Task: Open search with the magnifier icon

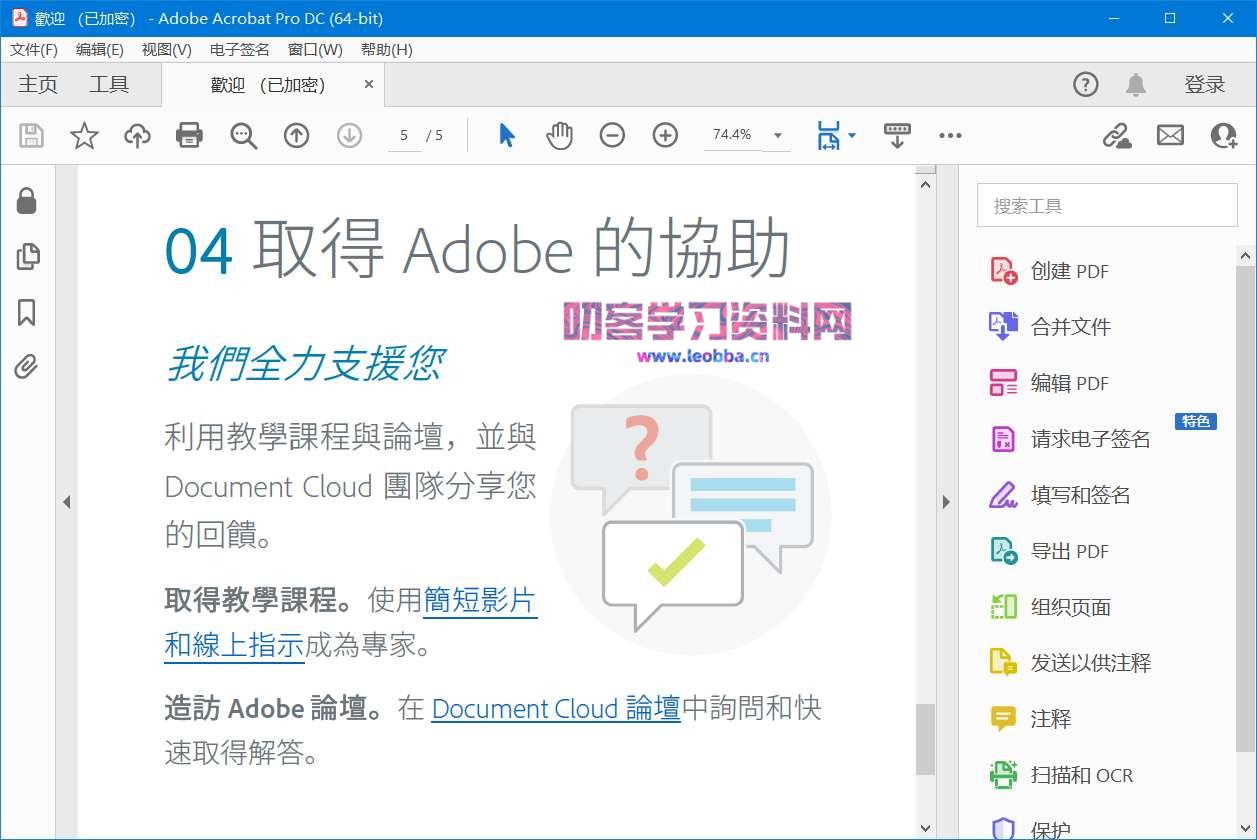Action: (x=243, y=135)
